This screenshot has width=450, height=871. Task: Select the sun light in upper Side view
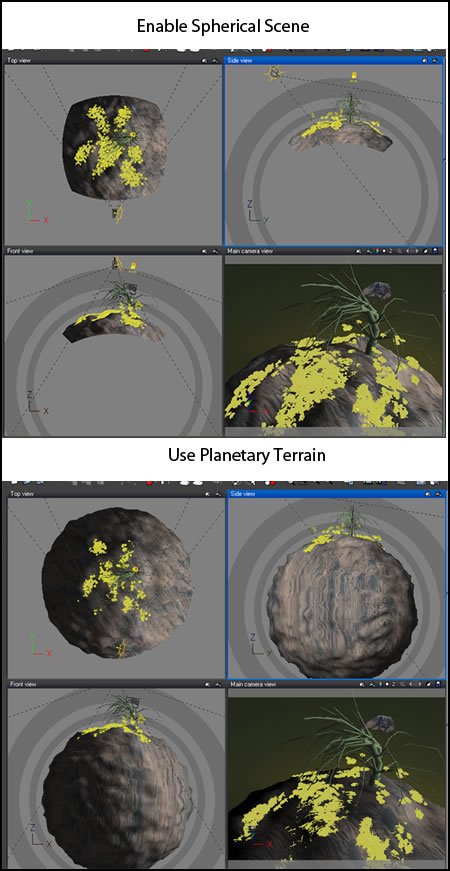tap(274, 73)
